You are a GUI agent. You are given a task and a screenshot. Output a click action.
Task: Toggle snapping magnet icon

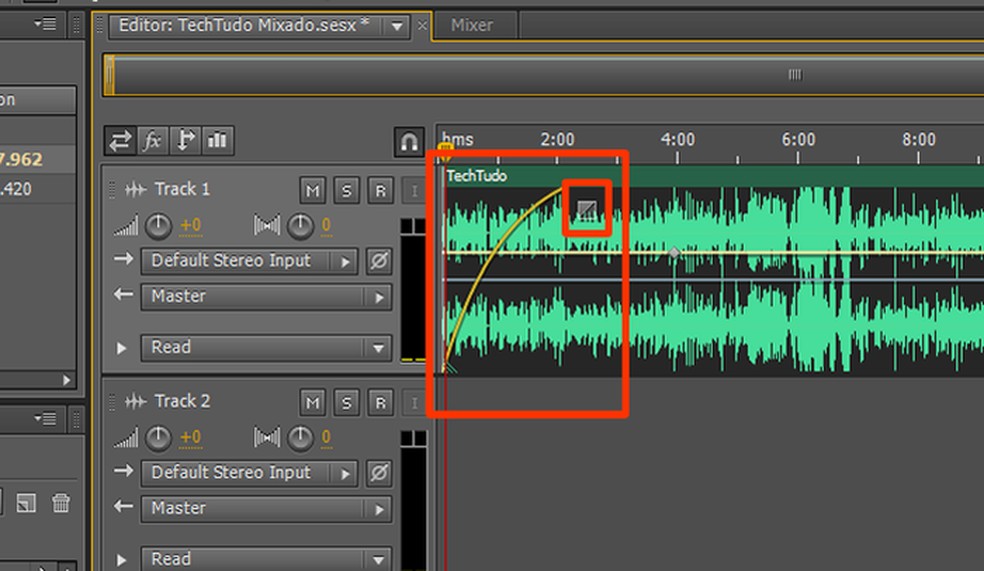coord(409,142)
